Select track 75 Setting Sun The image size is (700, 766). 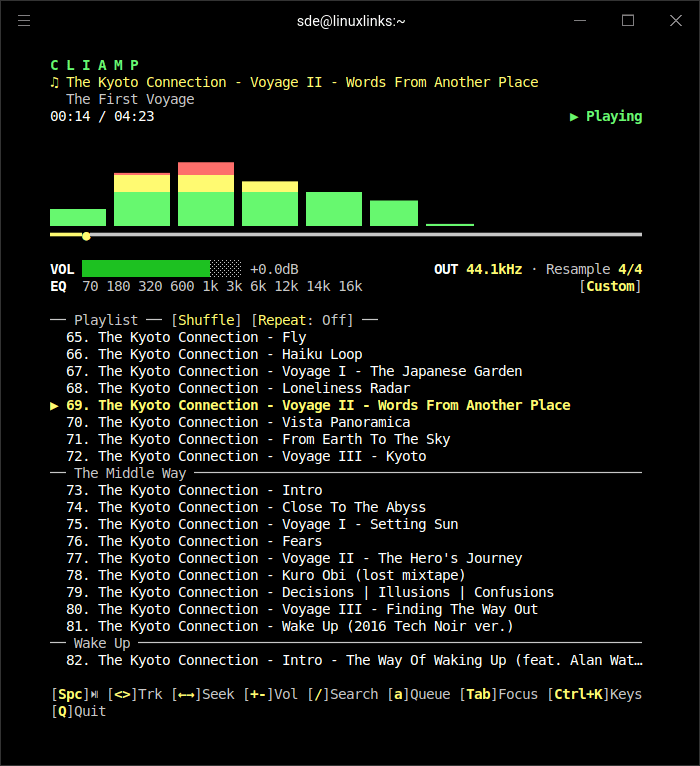(x=262, y=524)
